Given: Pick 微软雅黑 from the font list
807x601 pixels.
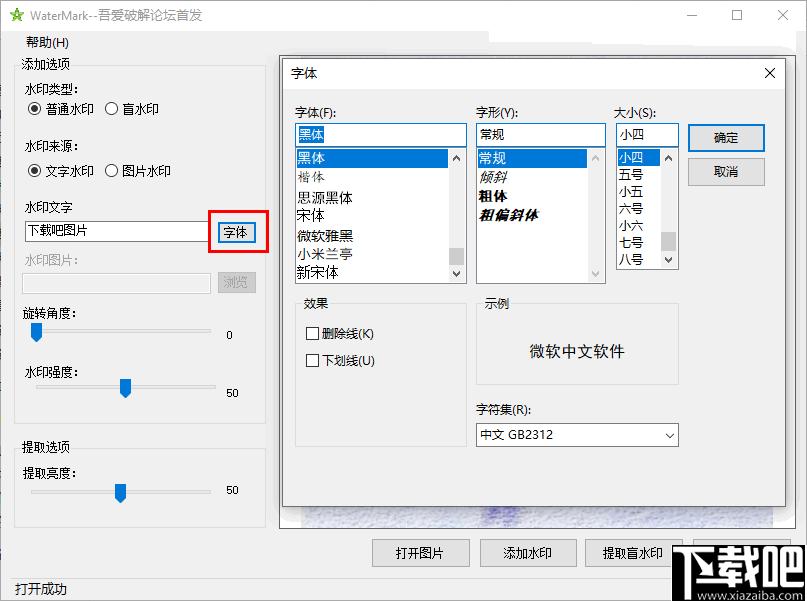Looking at the screenshot, I should [x=326, y=235].
